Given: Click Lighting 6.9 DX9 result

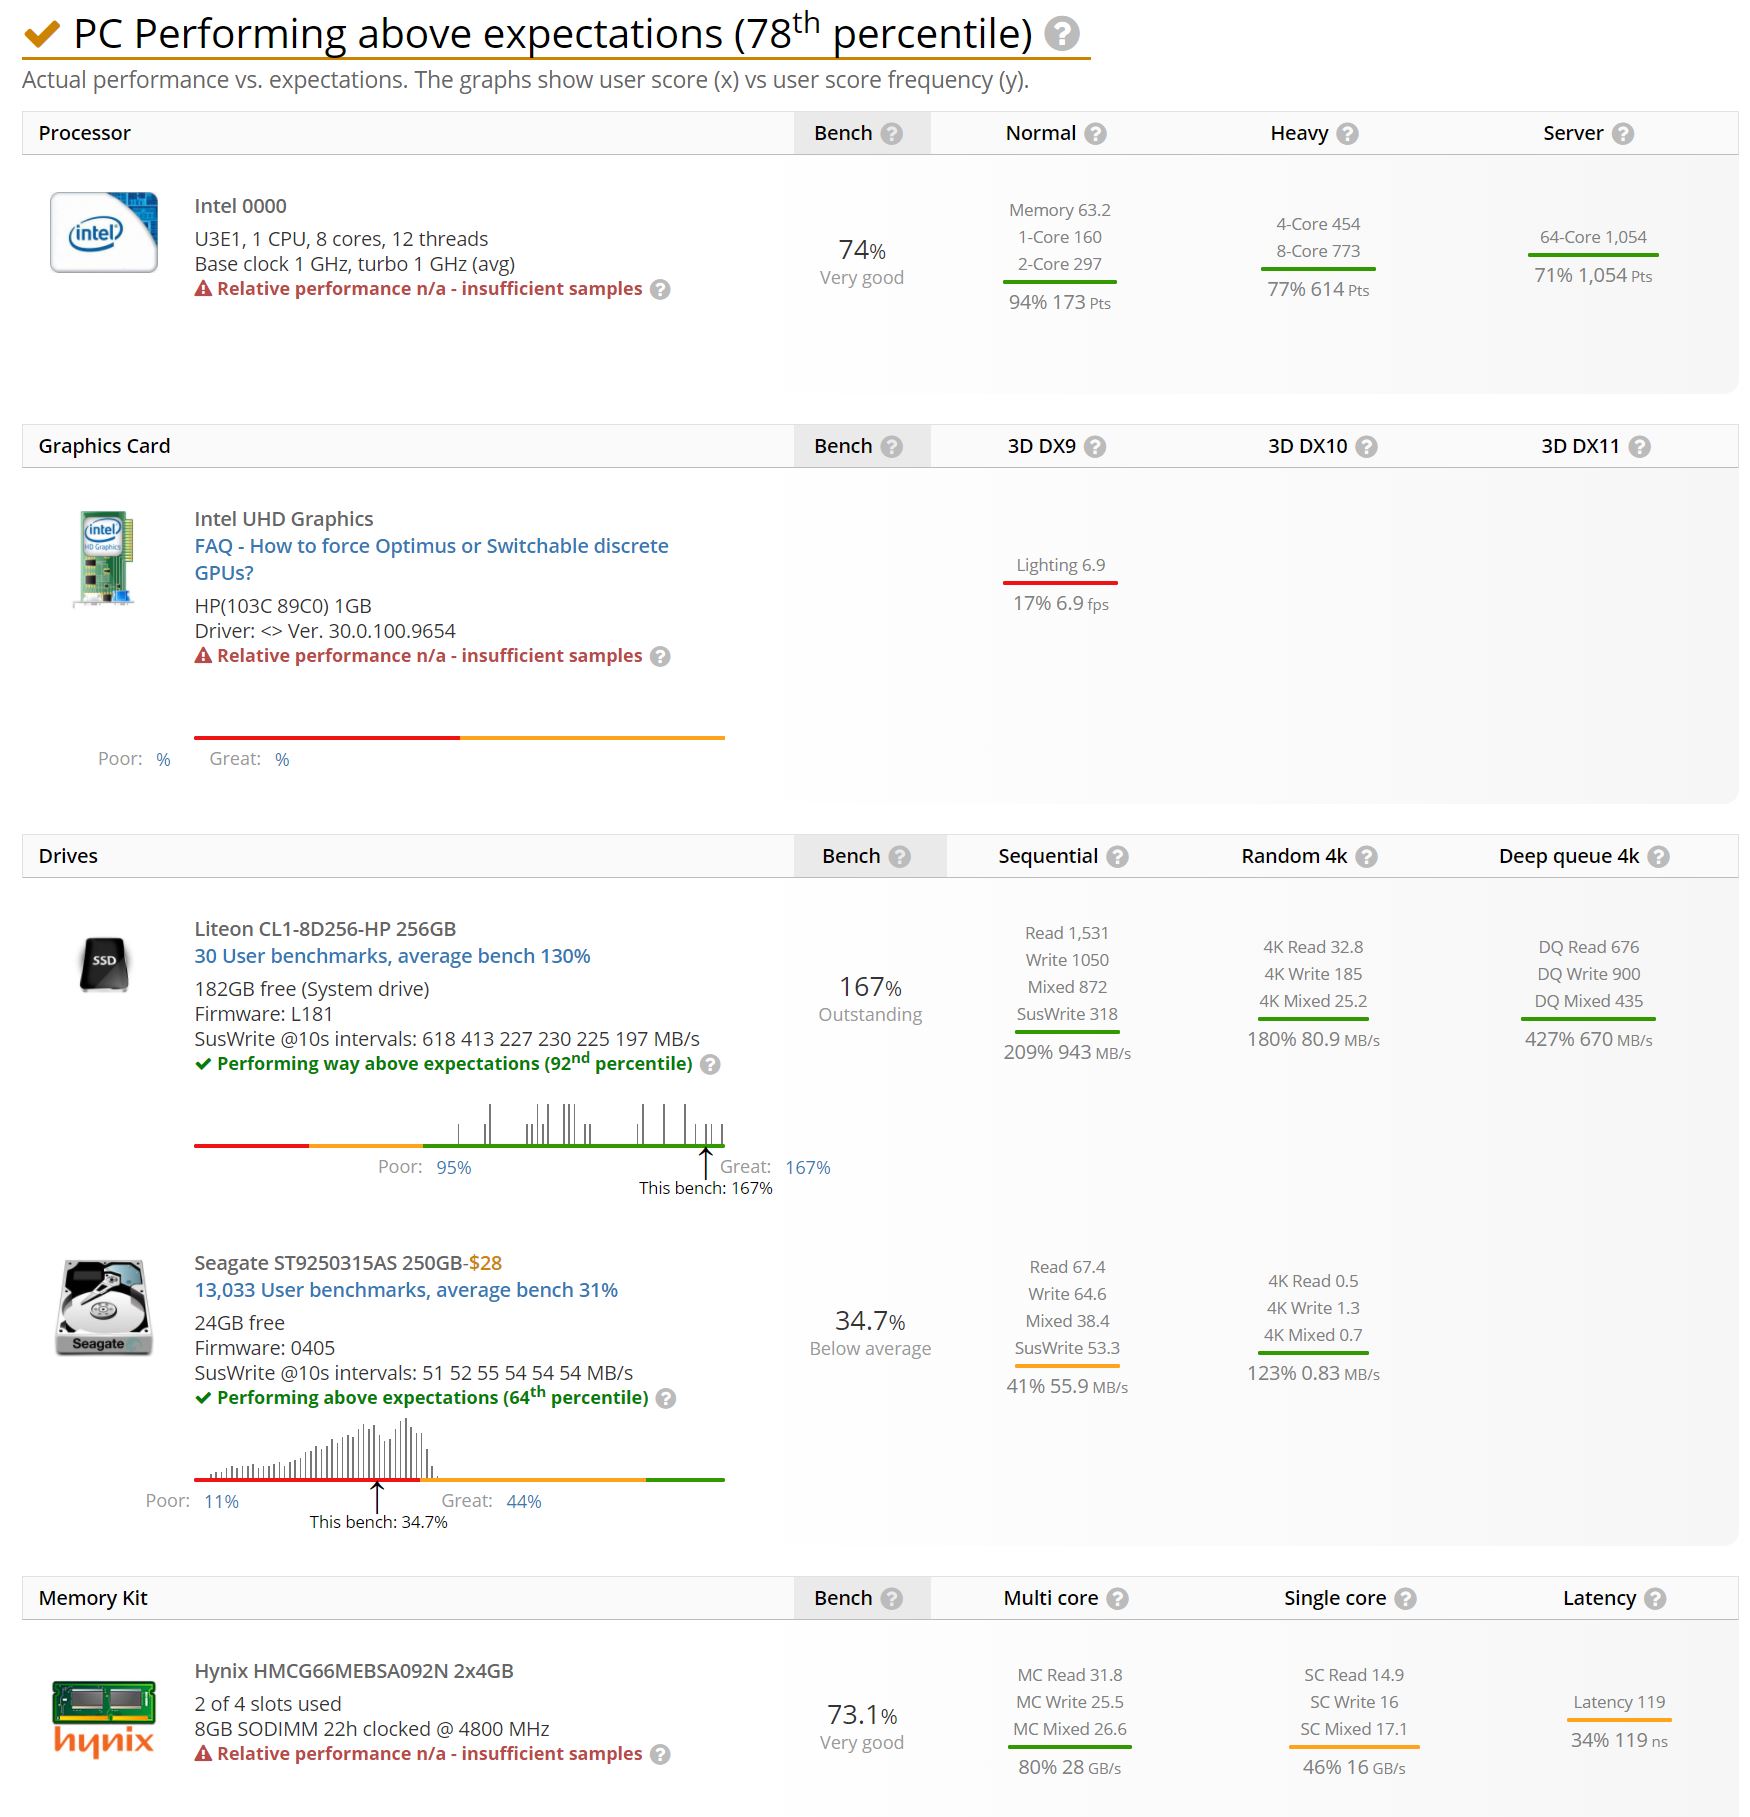Looking at the screenshot, I should click(1061, 566).
